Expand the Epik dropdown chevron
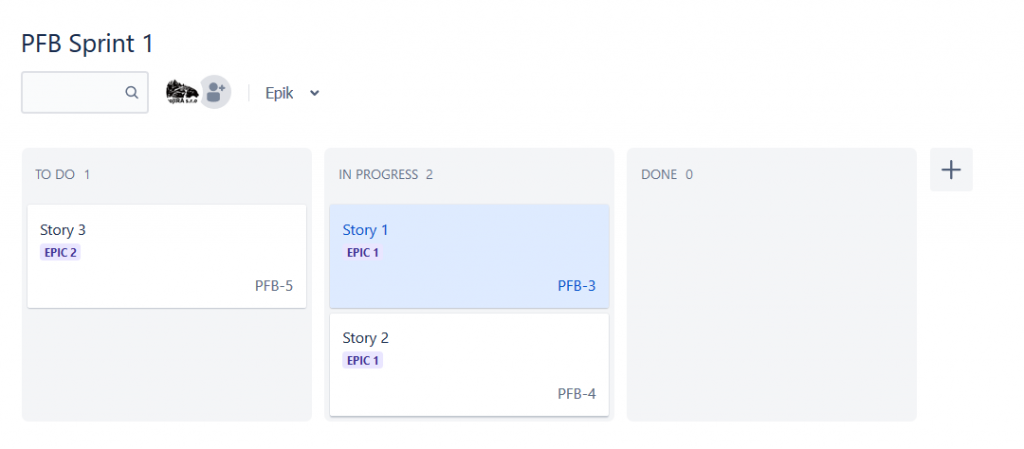1024x449 pixels. click(x=314, y=93)
